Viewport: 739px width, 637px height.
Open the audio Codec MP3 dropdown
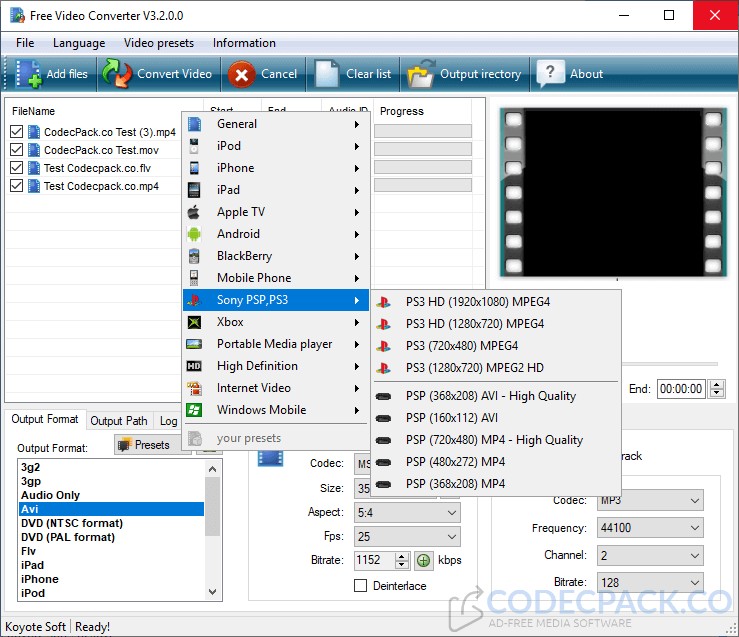point(650,501)
